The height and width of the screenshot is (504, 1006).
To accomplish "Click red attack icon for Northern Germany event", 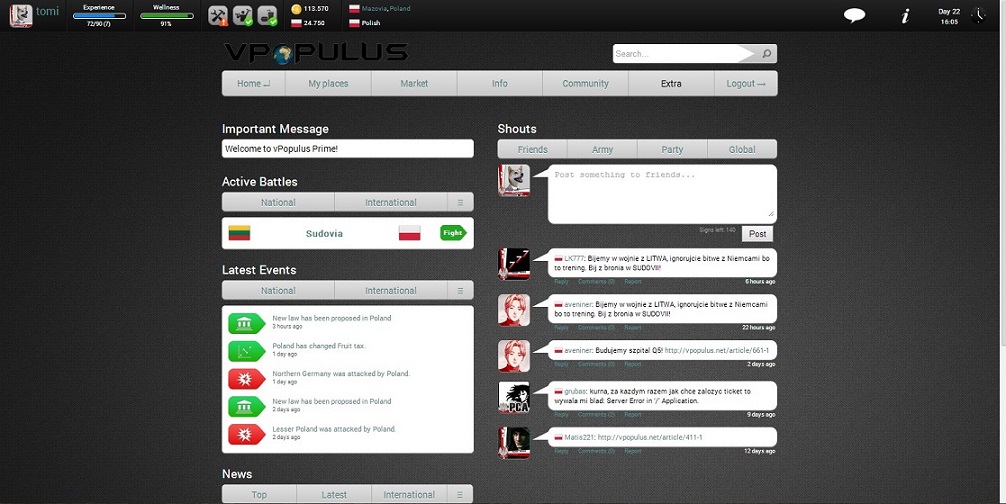I will (246, 378).
